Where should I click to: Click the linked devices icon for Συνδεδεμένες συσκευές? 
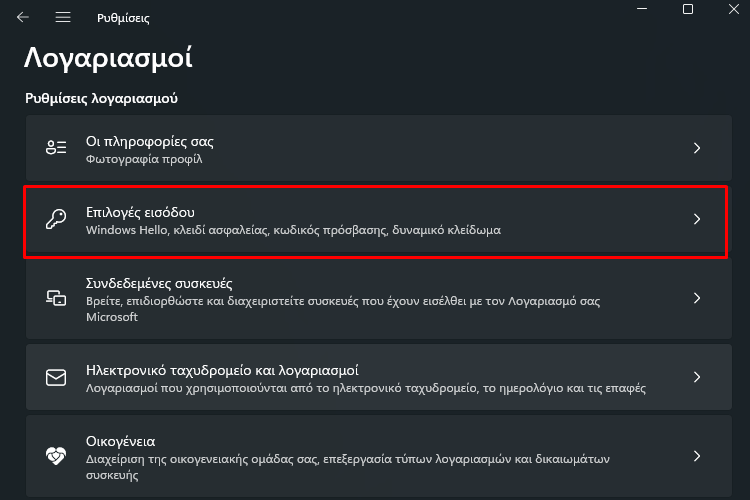click(x=56, y=298)
